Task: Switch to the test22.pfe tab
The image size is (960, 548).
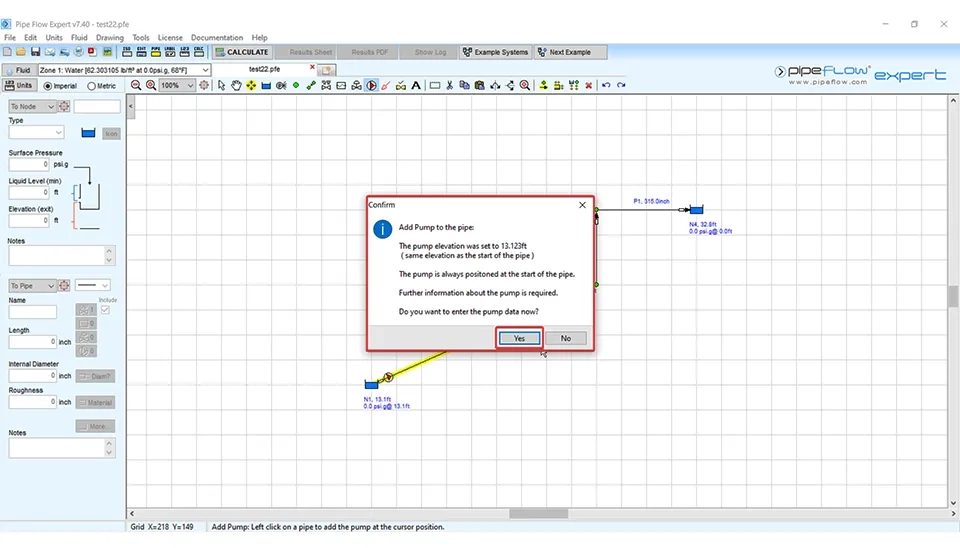Action: point(264,69)
